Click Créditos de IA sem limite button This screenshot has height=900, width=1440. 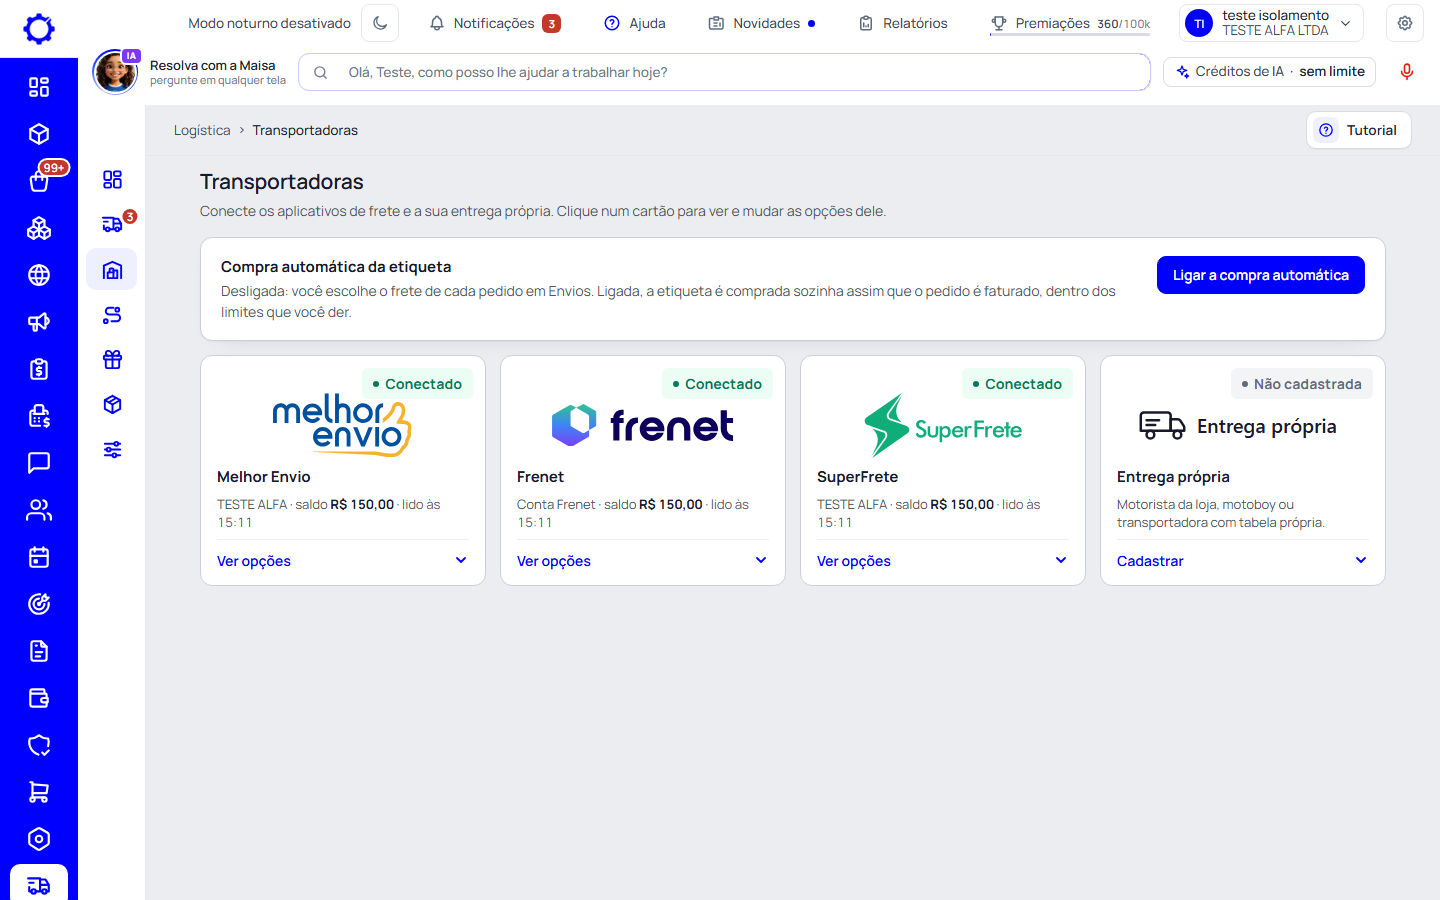tap(1270, 72)
